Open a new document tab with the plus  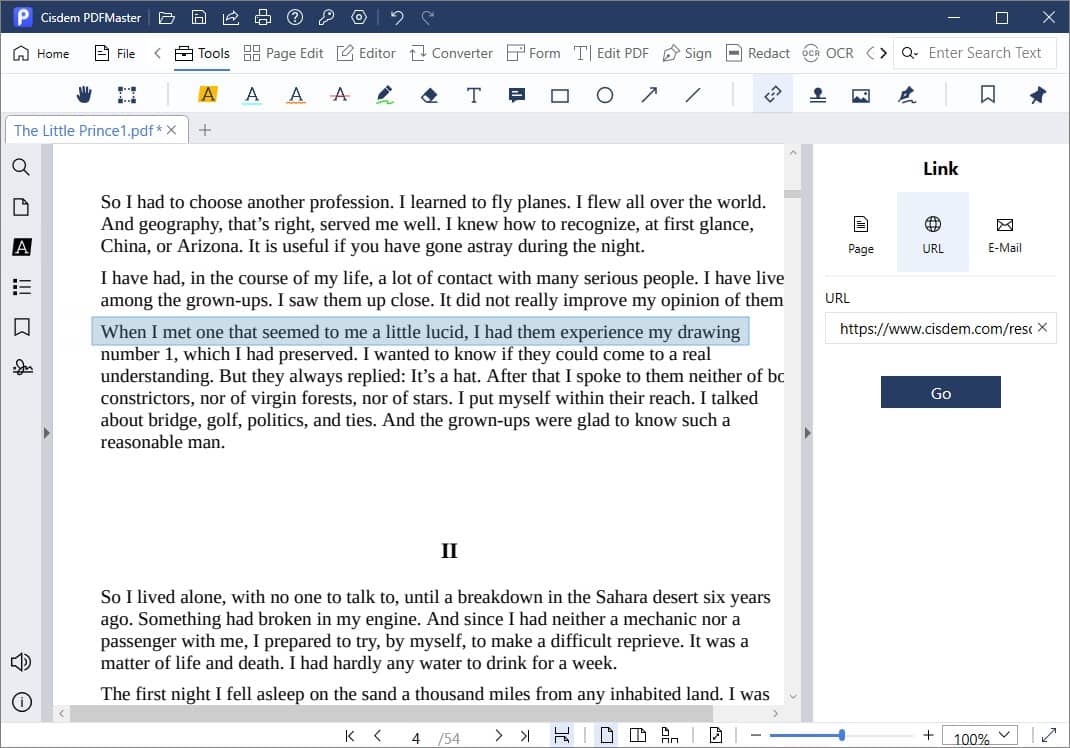click(x=206, y=129)
